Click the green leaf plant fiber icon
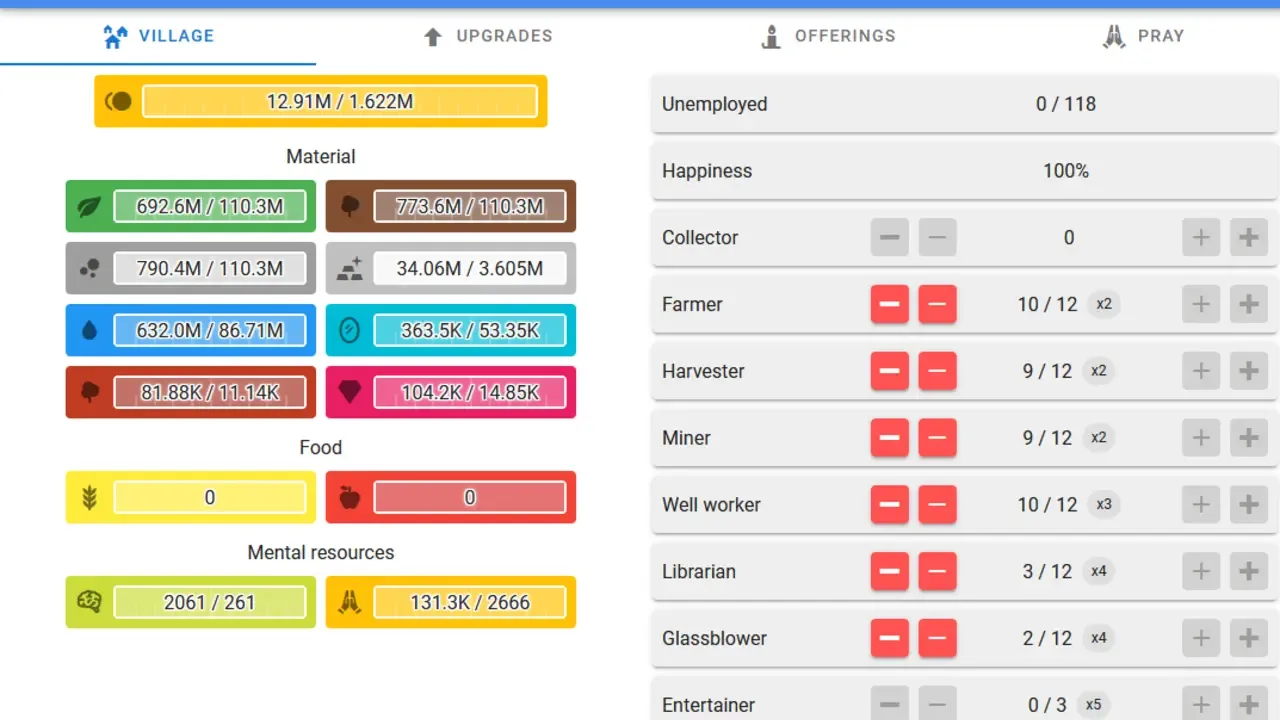The image size is (1280, 720). tap(90, 207)
